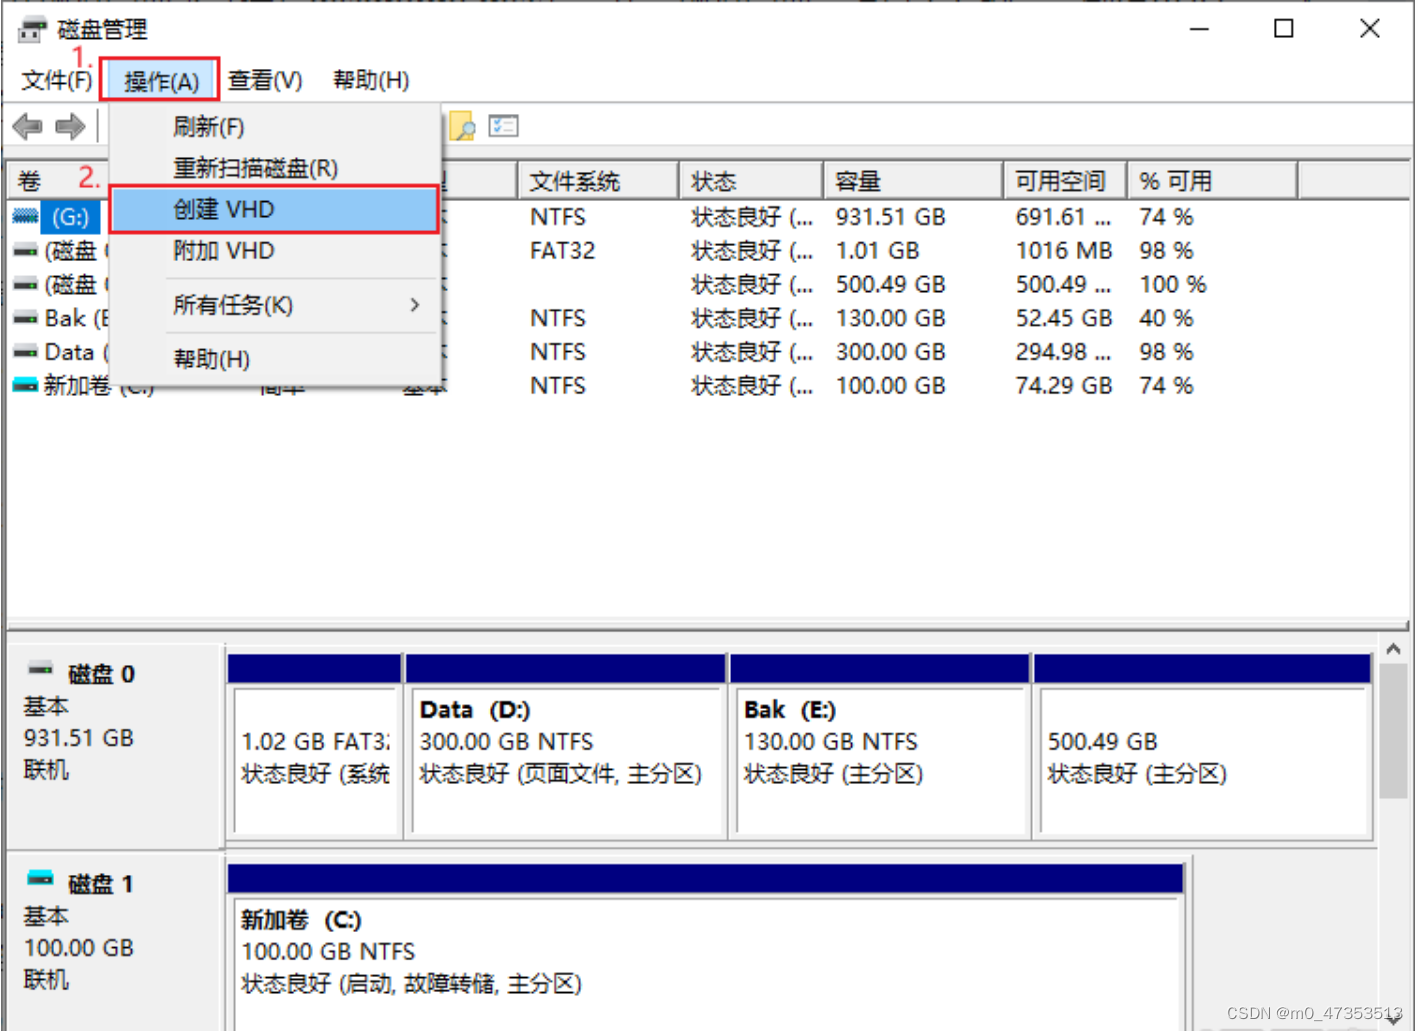Choose 刷新(F) from the dropdown

tap(275, 127)
